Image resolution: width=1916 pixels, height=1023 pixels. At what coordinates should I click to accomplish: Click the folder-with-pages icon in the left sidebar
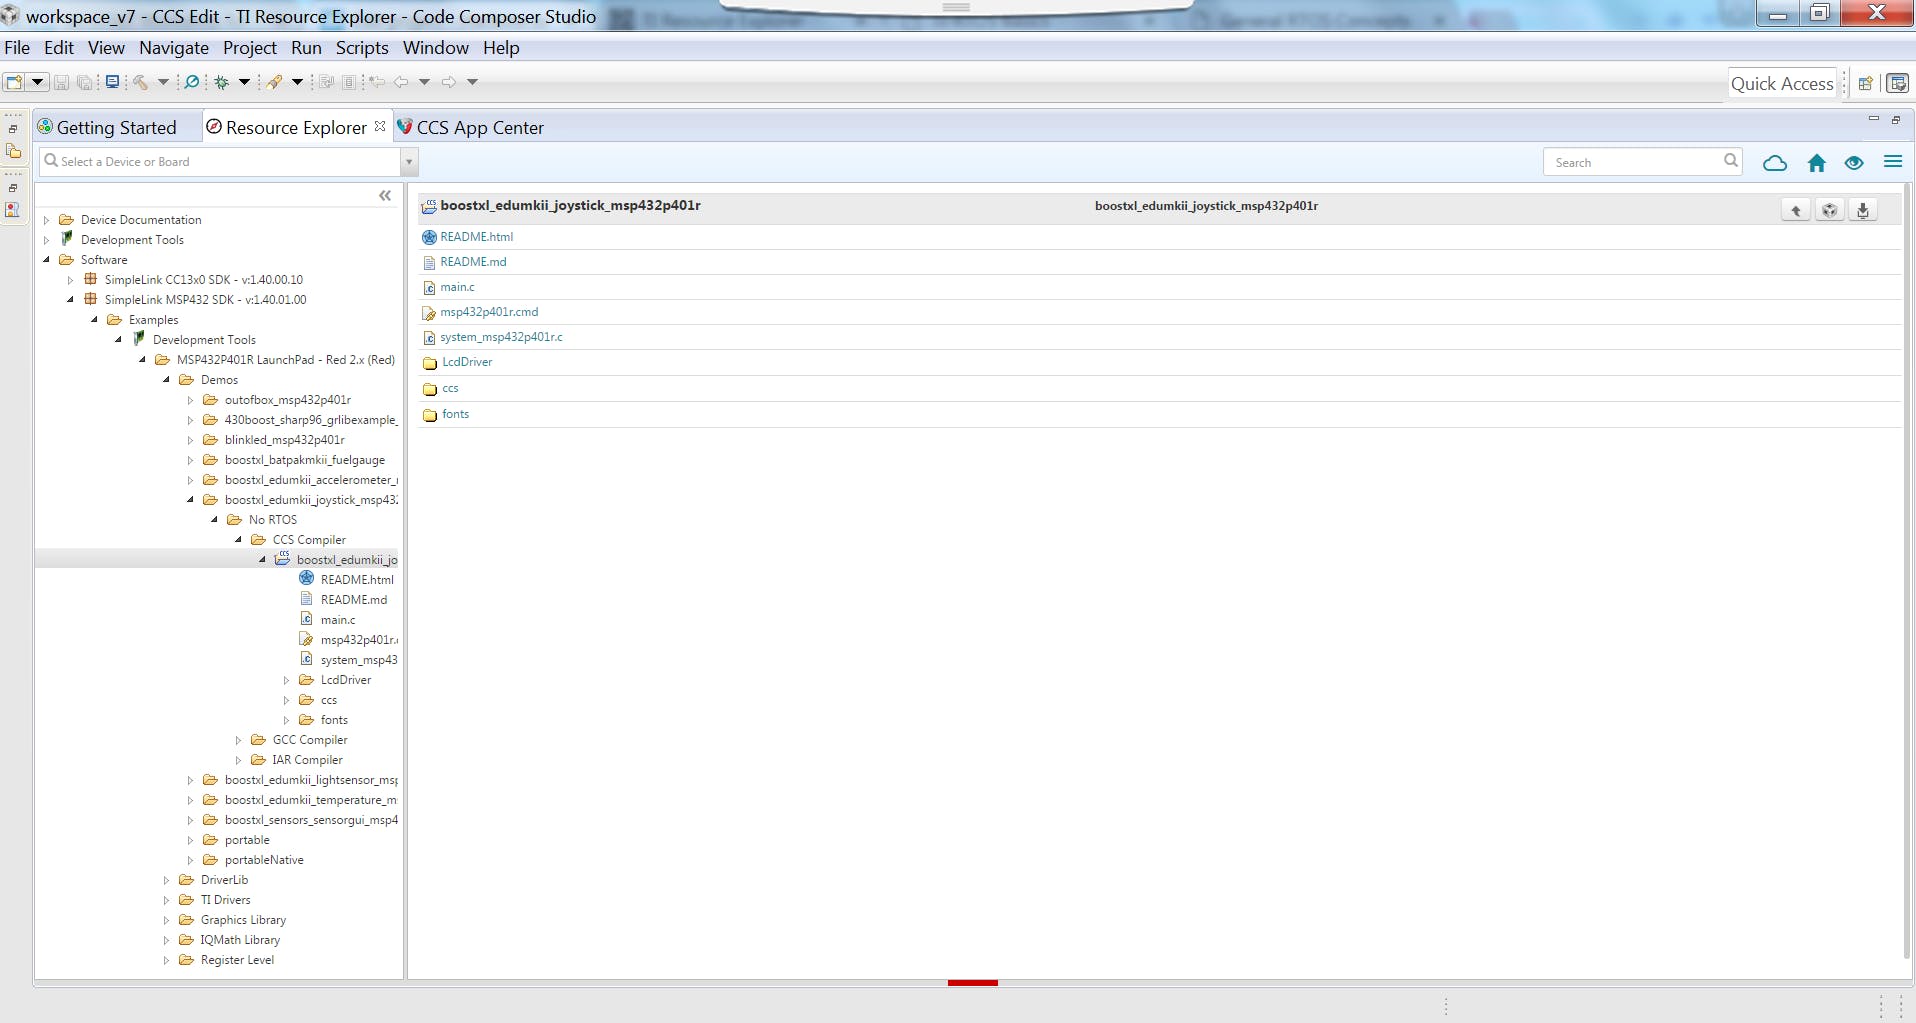tap(13, 151)
